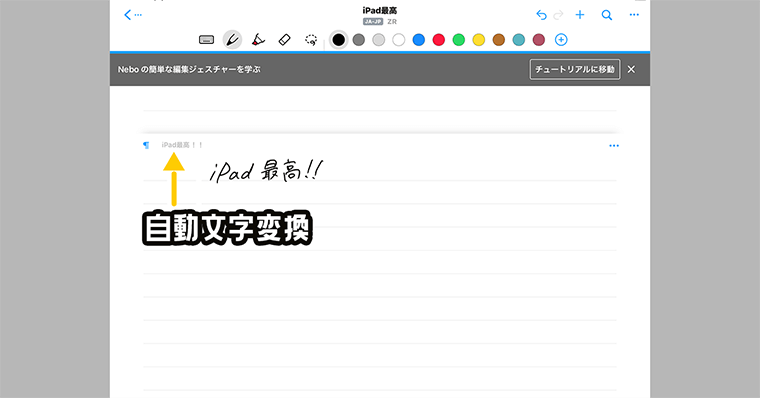Open search with the magnifier icon
The width and height of the screenshot is (760, 398).
click(x=607, y=15)
